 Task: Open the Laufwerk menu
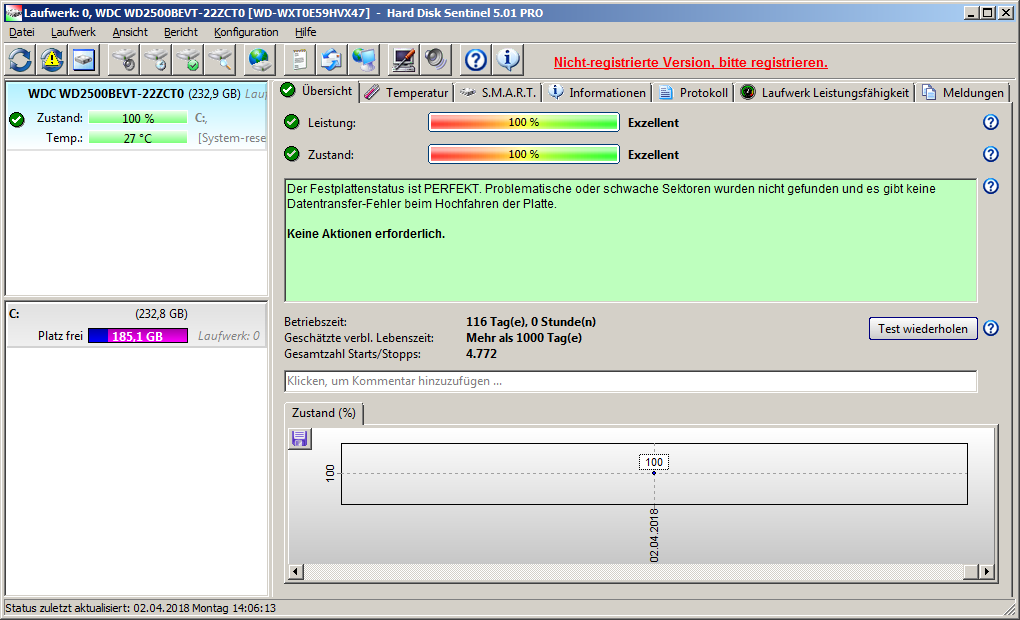coord(73,32)
